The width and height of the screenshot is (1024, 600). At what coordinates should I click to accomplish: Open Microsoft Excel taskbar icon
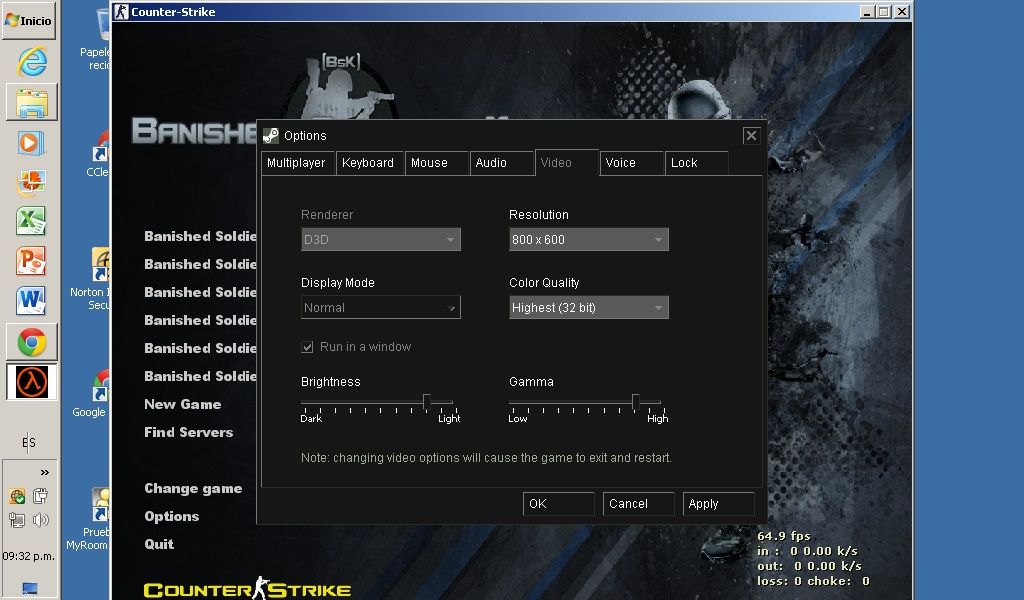pos(32,221)
